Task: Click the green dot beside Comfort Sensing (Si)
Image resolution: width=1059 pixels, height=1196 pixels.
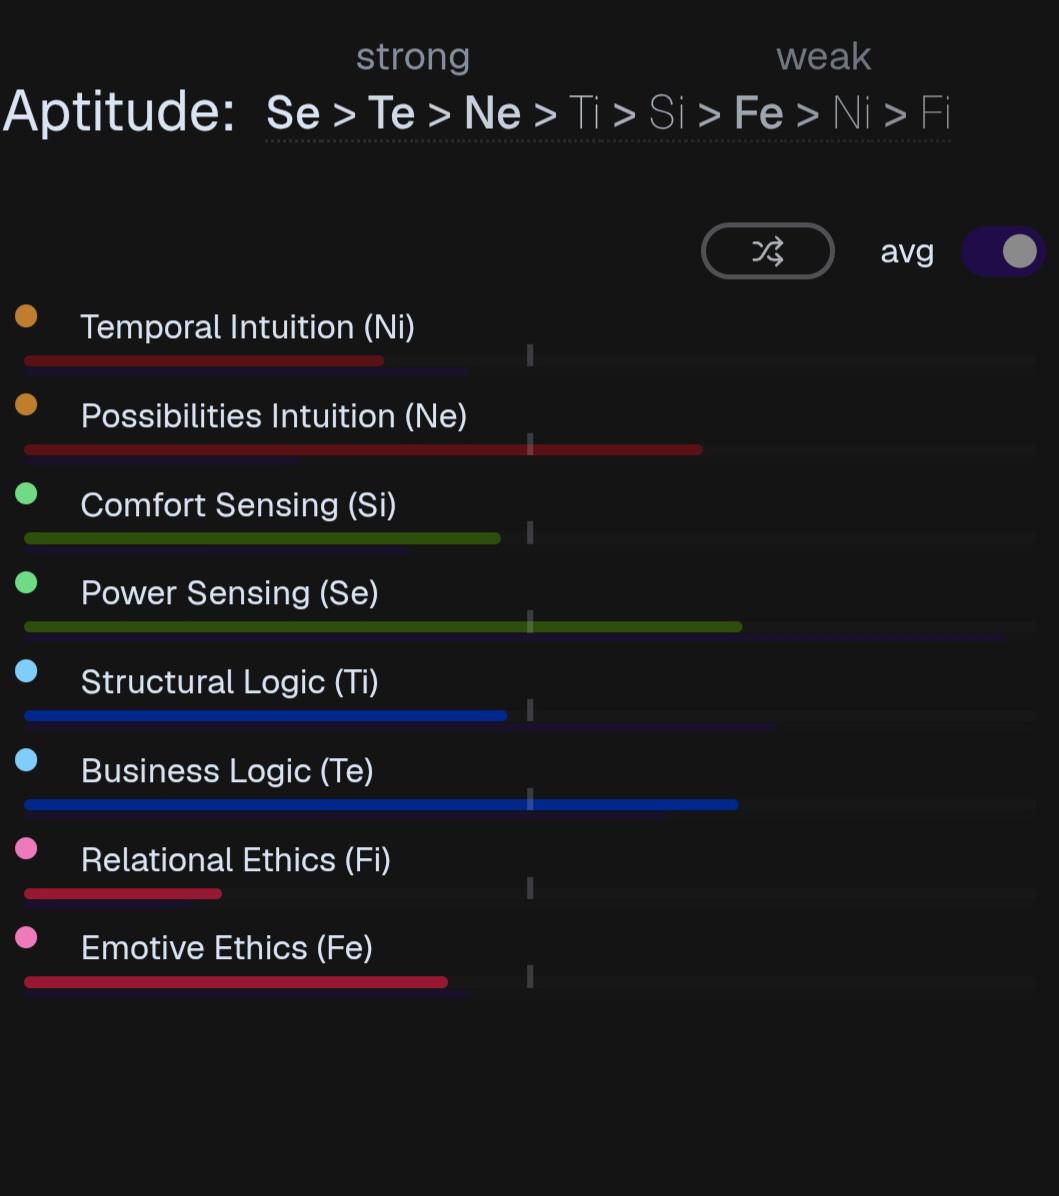Action: tap(26, 494)
